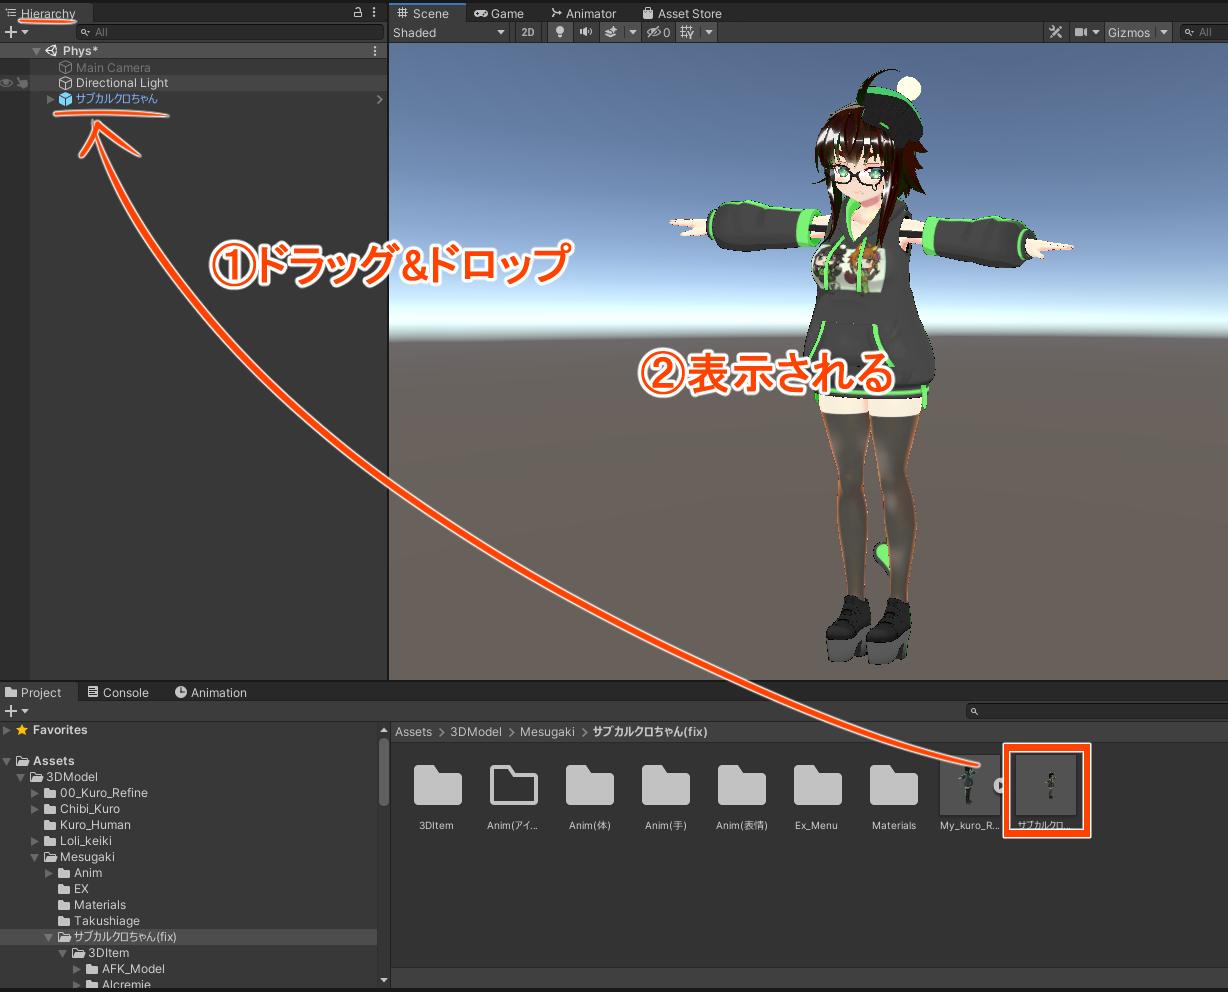
Task: Toggle scene audio speaker icon
Action: 585,32
